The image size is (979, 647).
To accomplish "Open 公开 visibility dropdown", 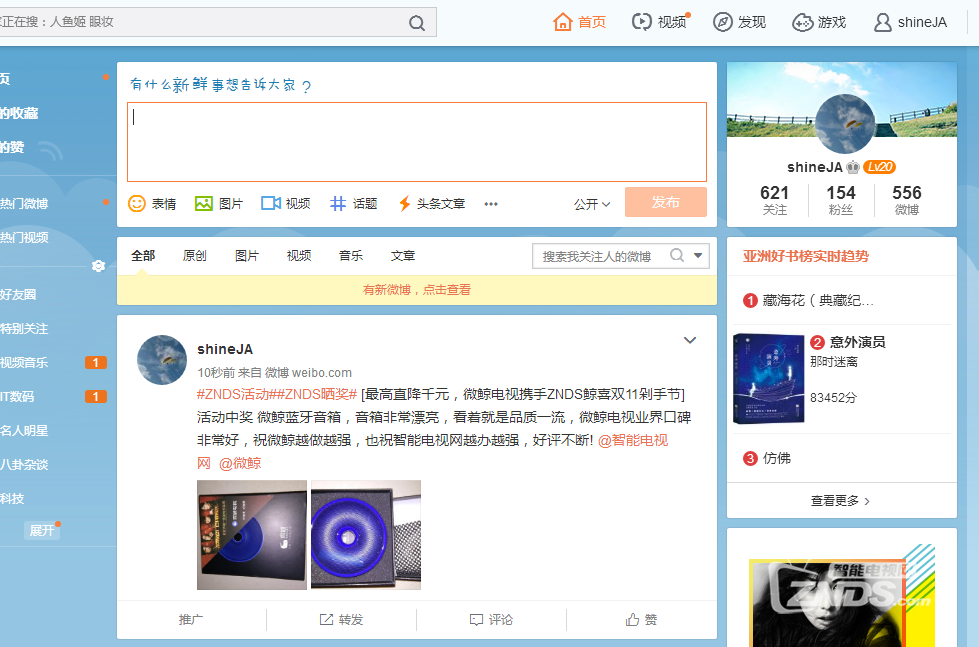I will click(592, 204).
